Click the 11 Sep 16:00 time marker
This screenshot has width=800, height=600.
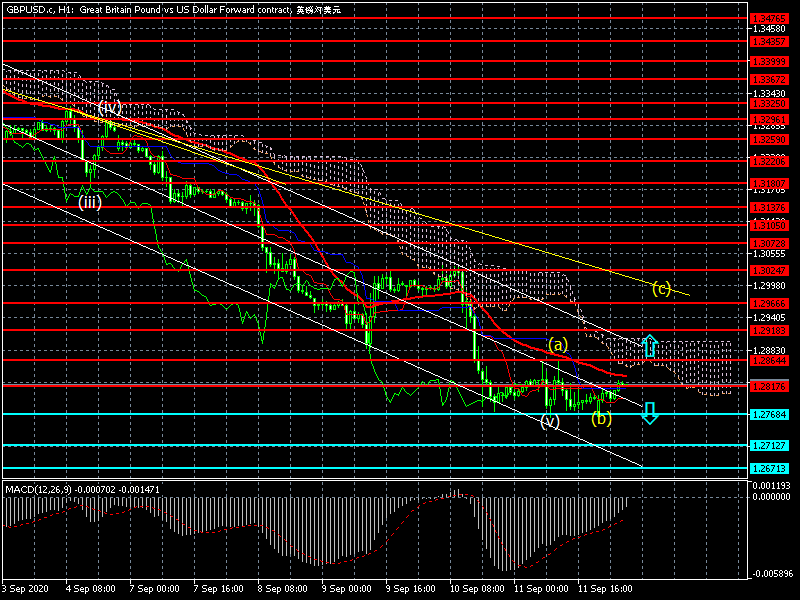coord(606,590)
